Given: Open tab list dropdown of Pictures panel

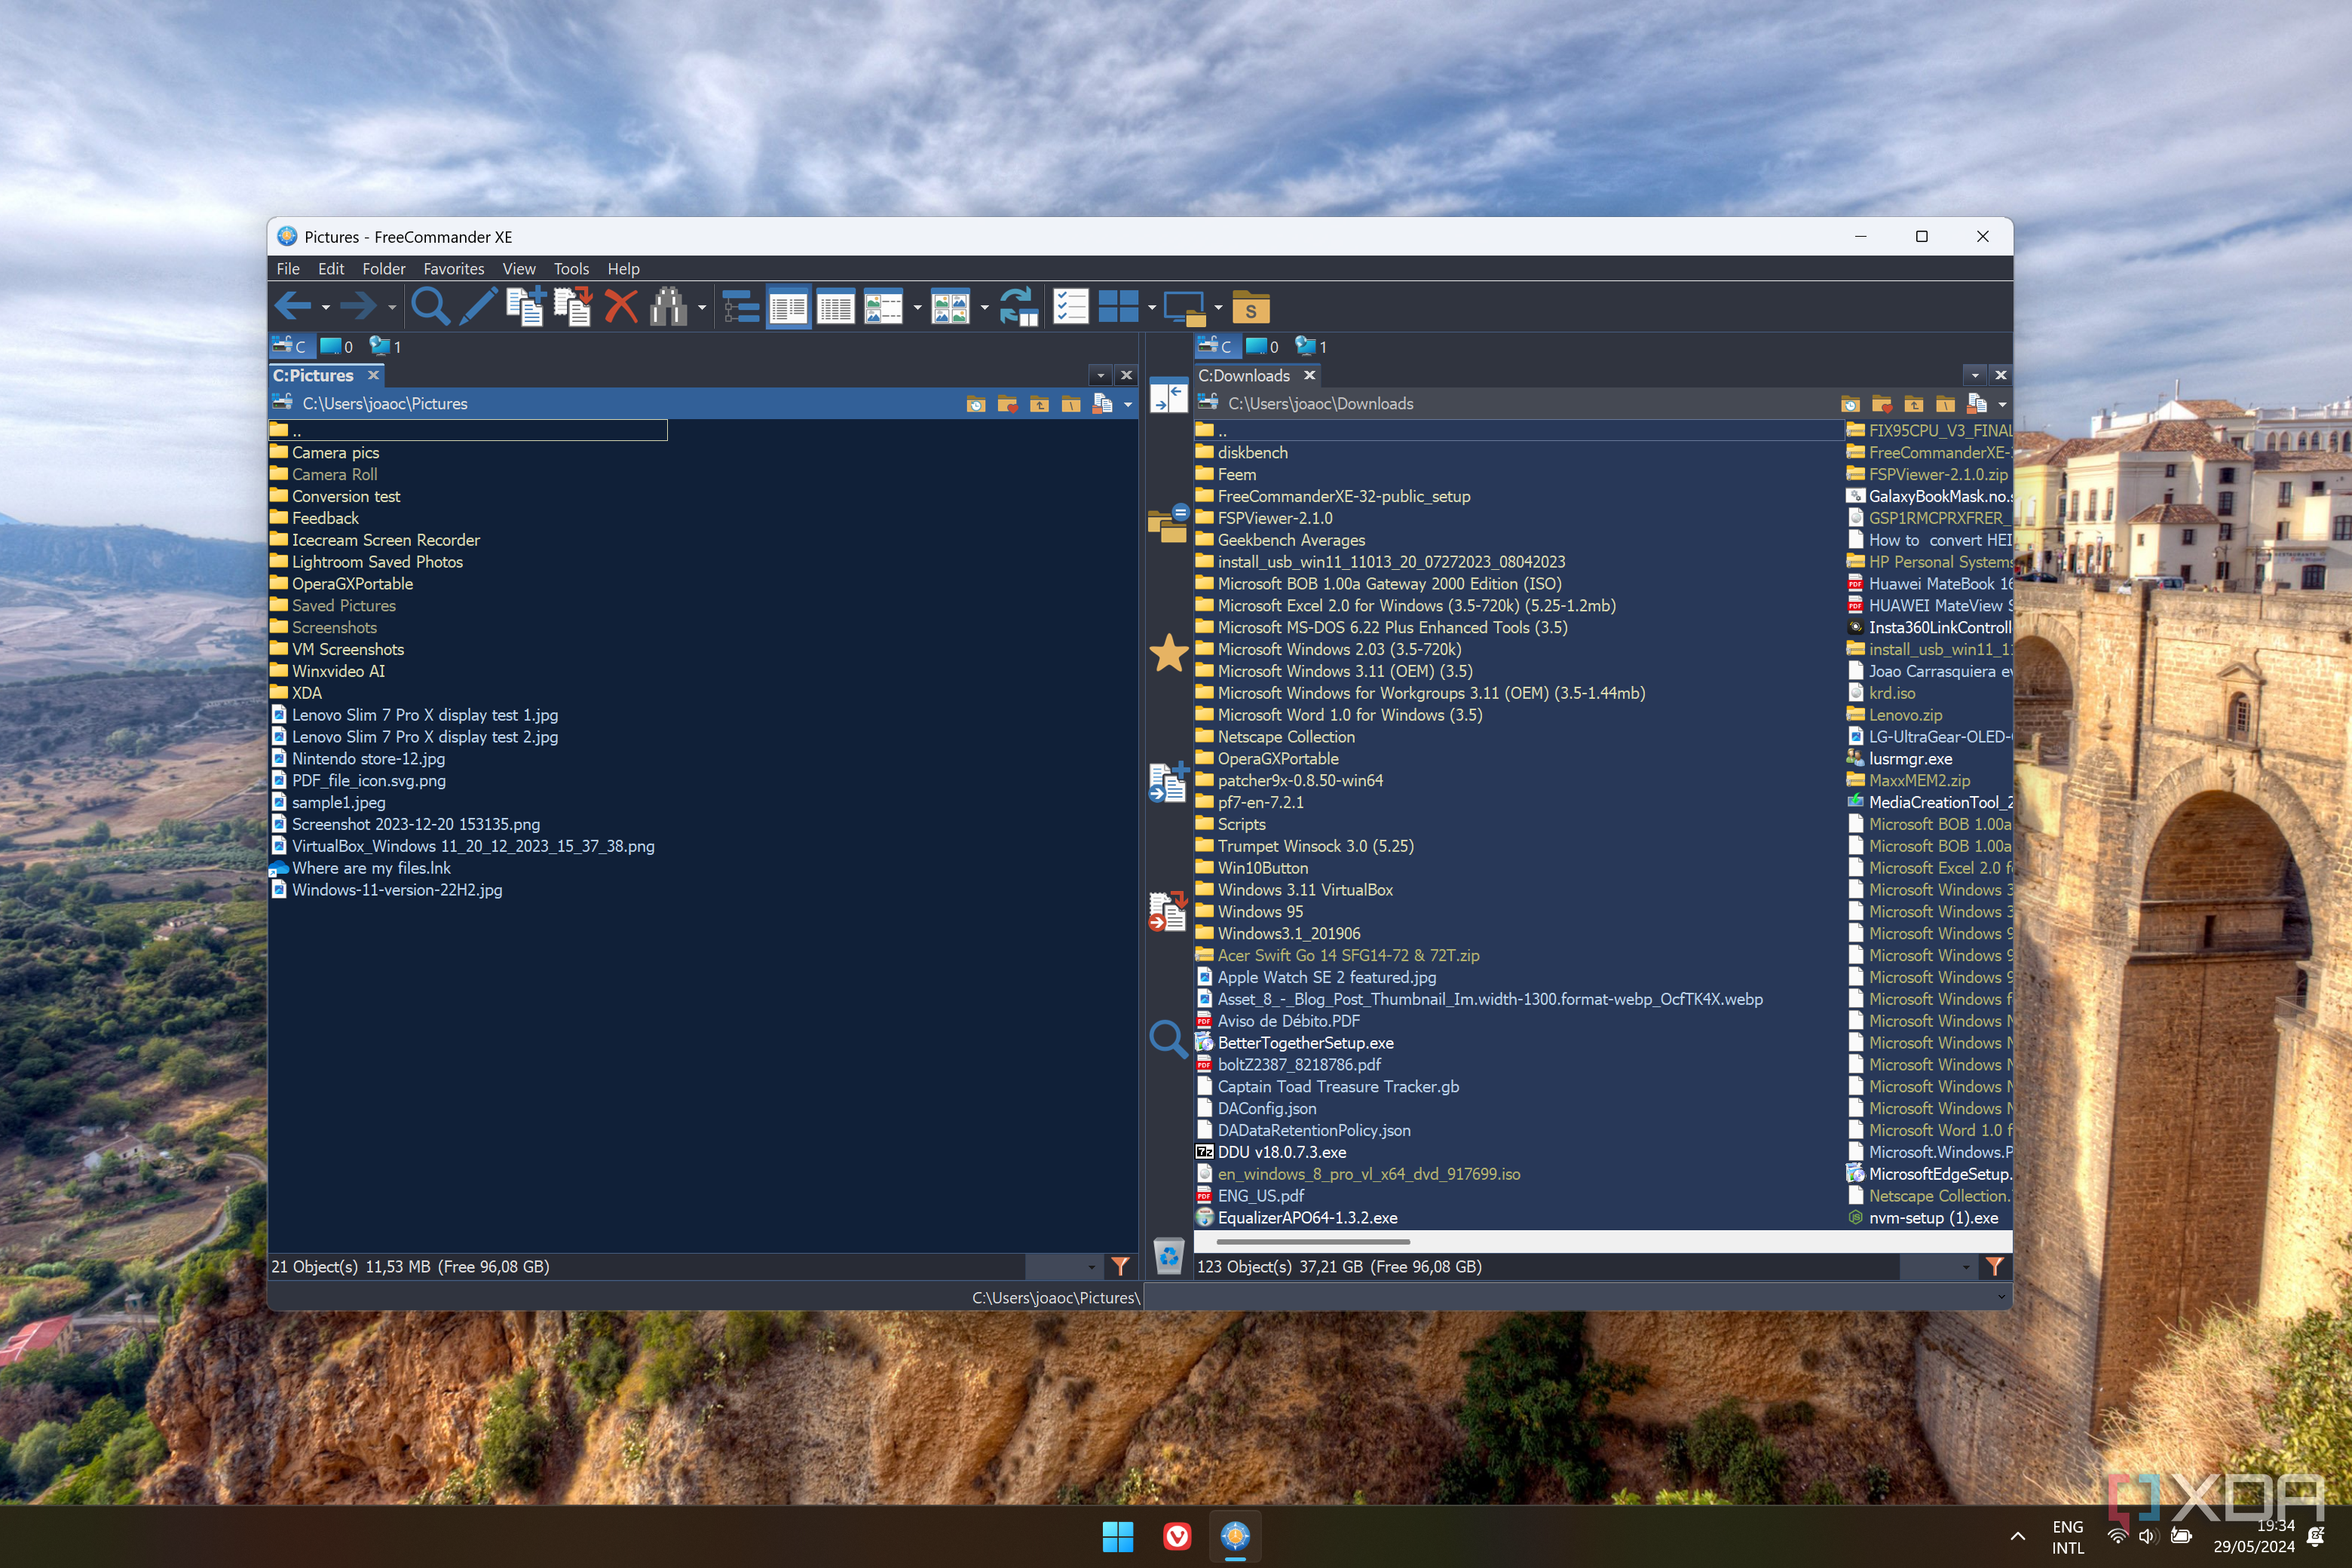Looking at the screenshot, I should (x=1101, y=376).
